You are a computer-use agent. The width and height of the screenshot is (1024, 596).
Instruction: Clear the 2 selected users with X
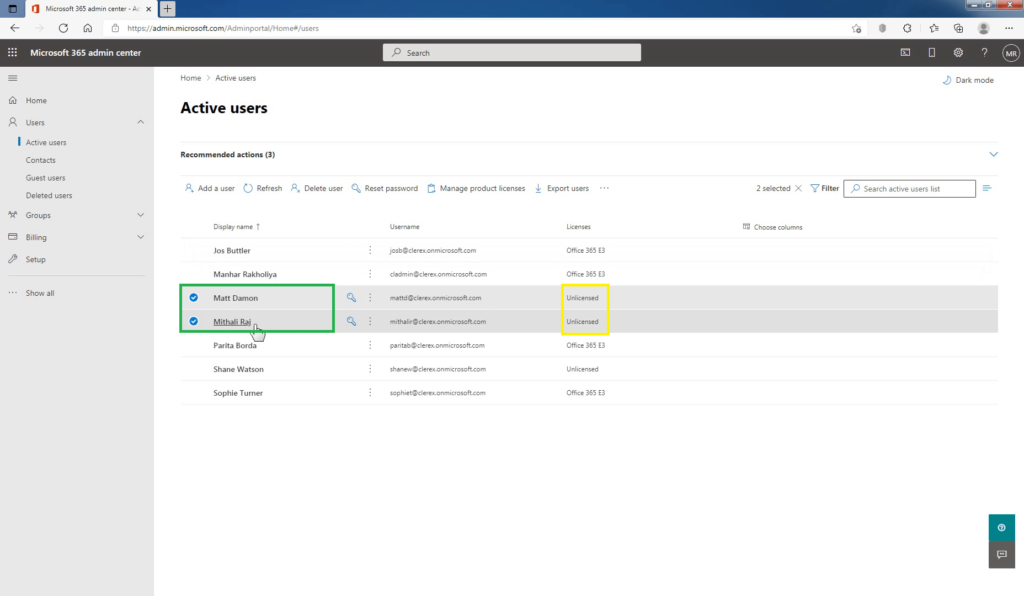pyautogui.click(x=798, y=188)
